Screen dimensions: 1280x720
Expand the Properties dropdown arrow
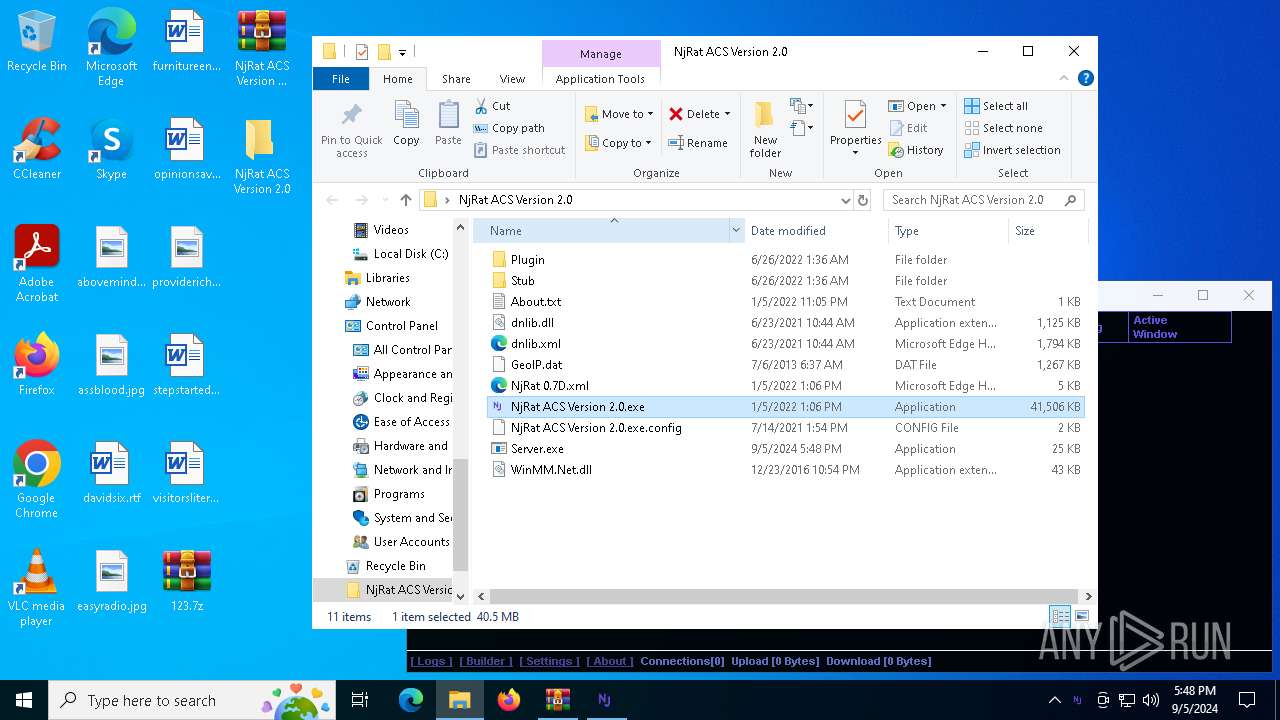[x=855, y=153]
